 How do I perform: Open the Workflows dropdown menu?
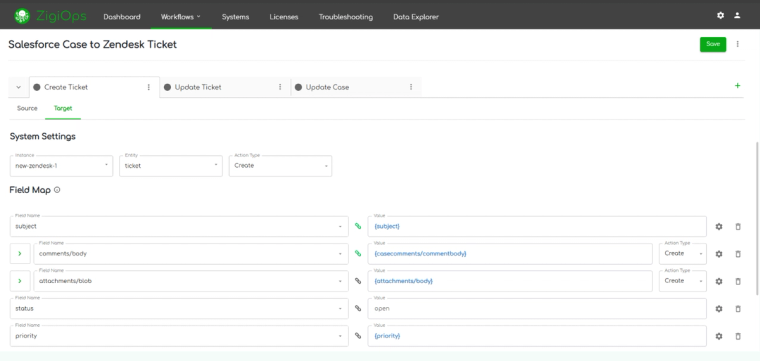point(181,16)
